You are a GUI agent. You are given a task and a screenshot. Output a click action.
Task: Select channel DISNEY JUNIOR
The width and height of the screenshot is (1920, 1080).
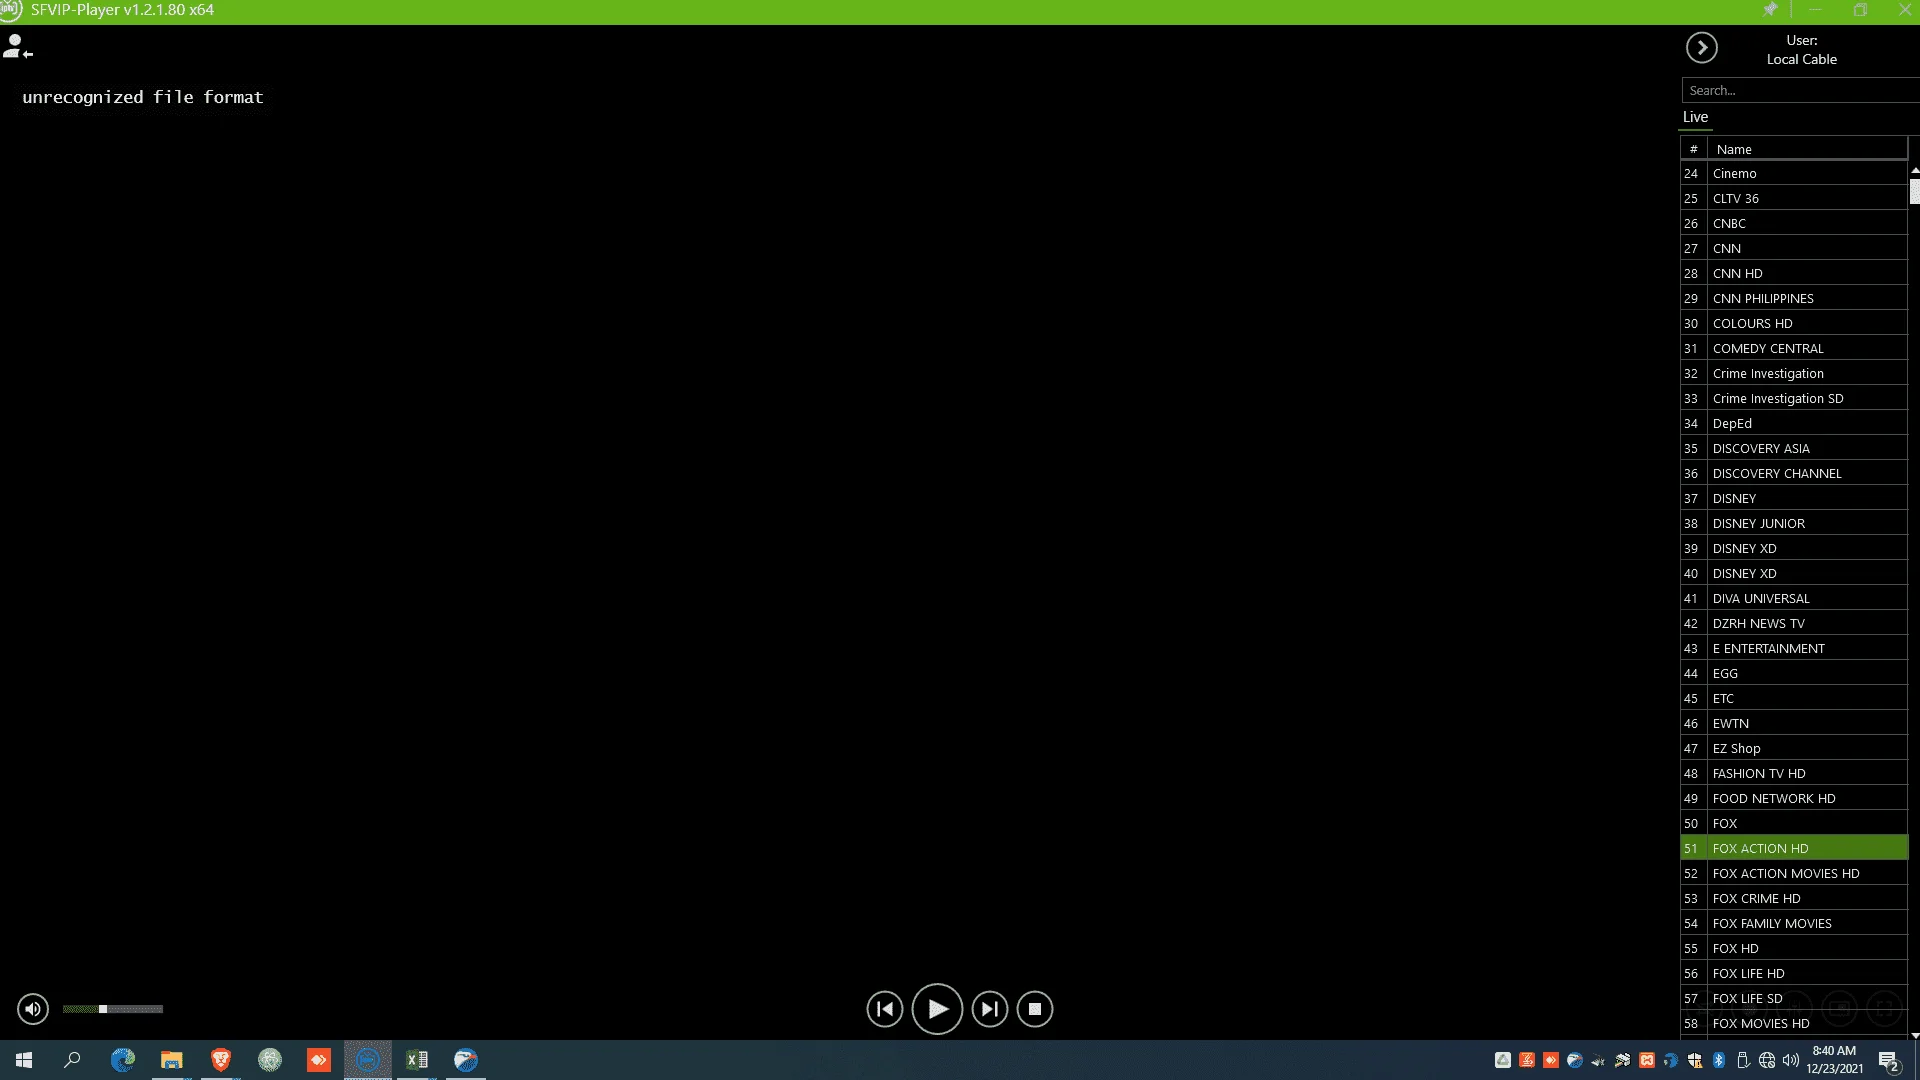(1794, 523)
